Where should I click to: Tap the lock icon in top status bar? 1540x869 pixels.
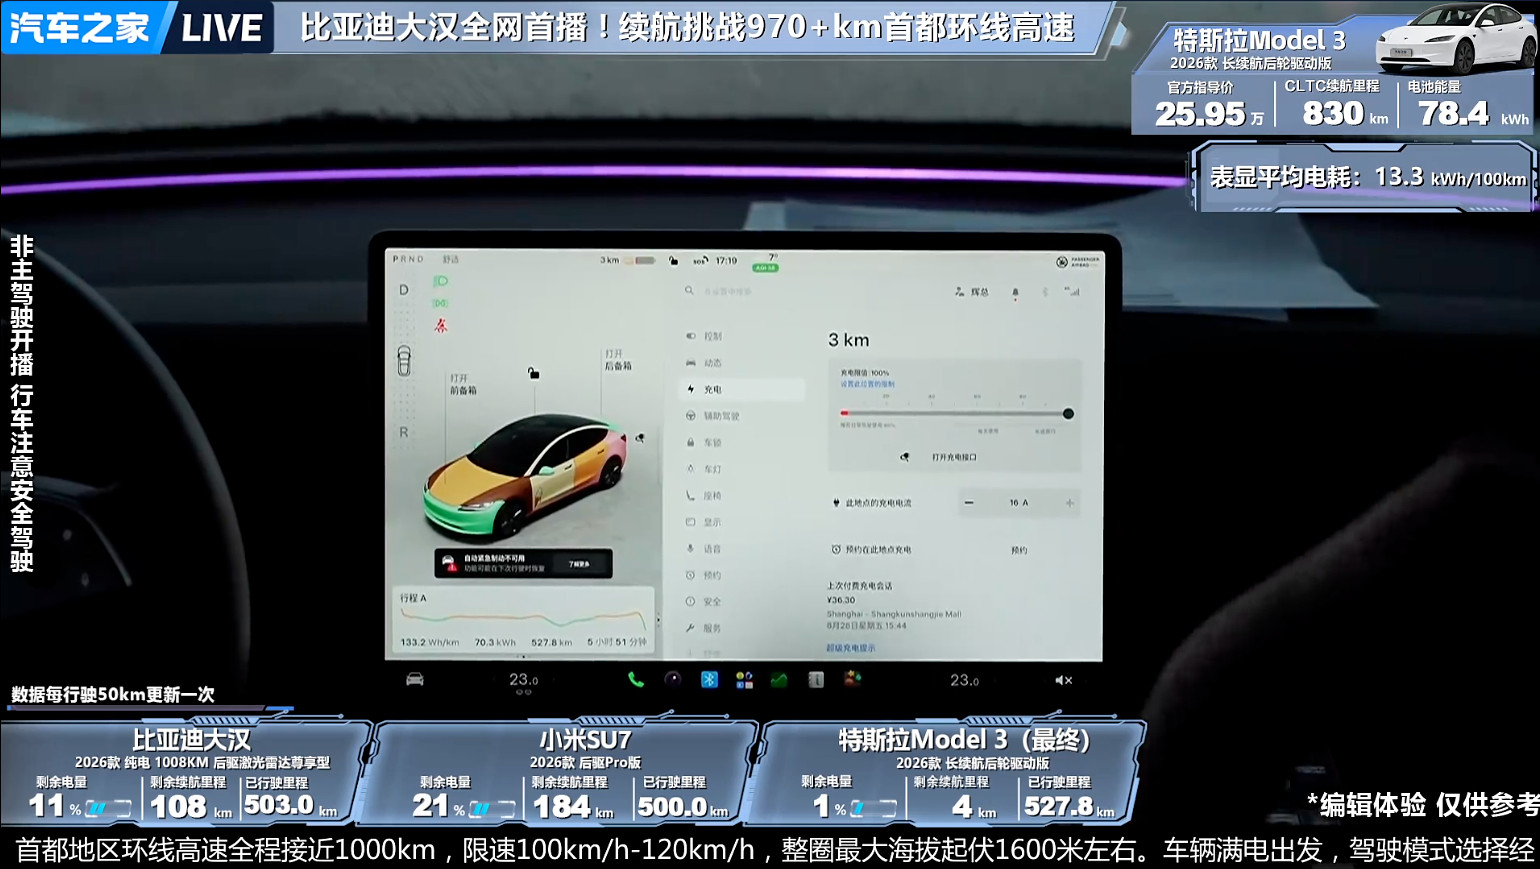[673, 260]
